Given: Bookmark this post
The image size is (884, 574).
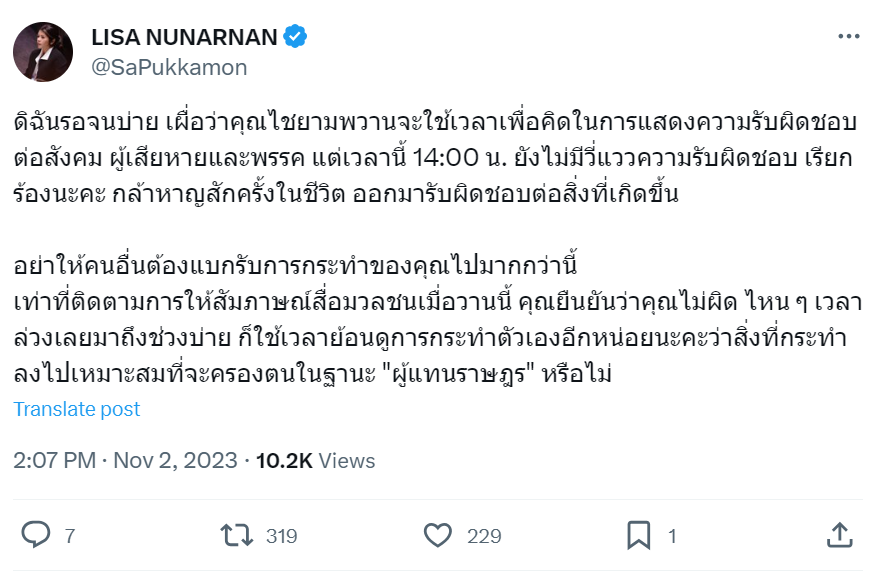Looking at the screenshot, I should 639,536.
